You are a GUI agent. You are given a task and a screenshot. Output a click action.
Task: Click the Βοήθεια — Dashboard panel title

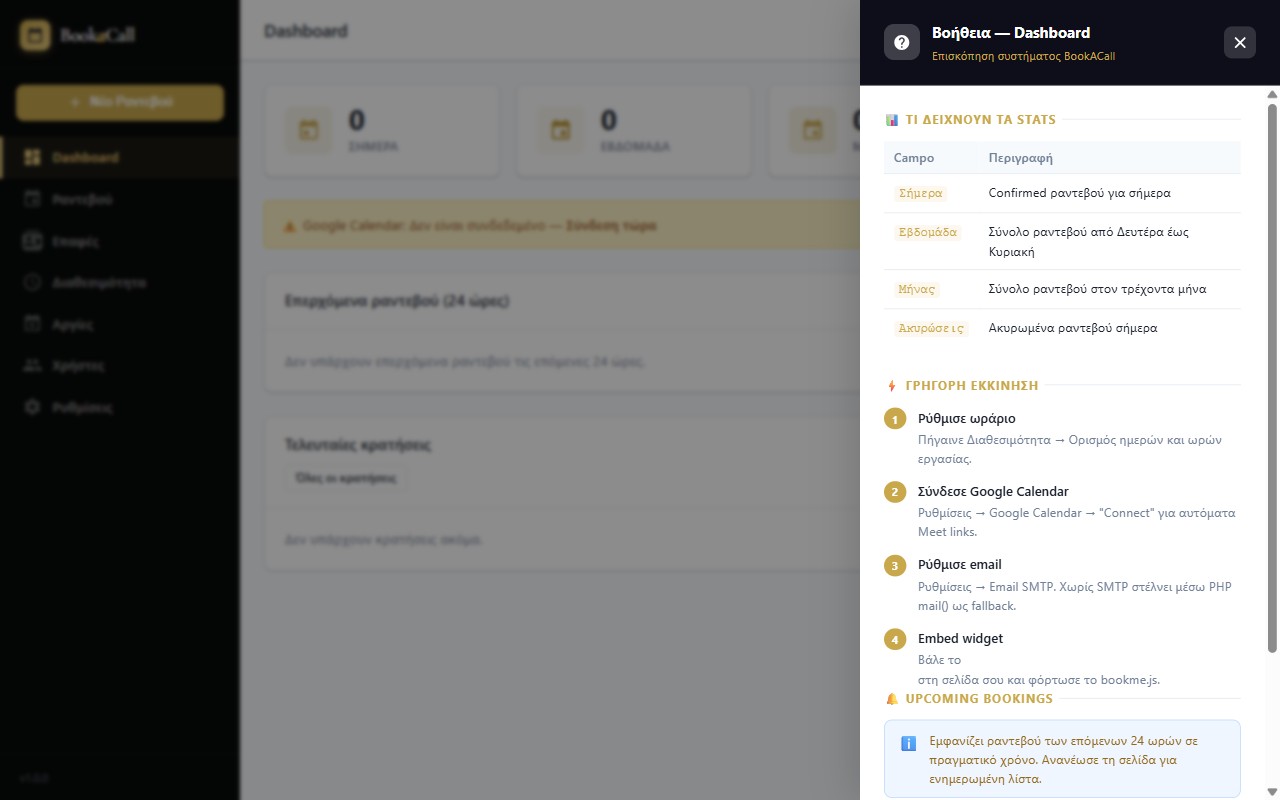click(x=1011, y=33)
